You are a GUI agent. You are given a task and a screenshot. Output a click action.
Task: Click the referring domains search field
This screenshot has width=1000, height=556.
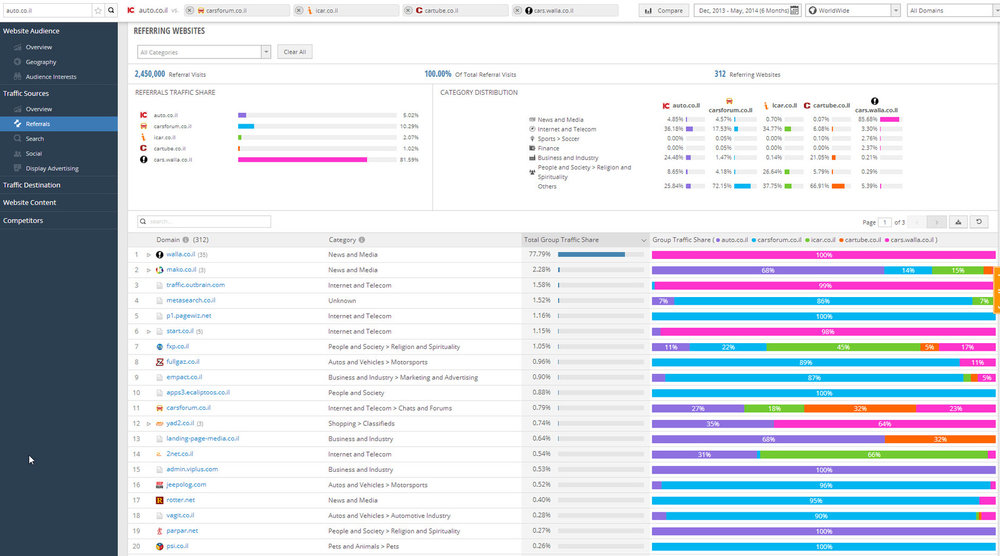[204, 221]
